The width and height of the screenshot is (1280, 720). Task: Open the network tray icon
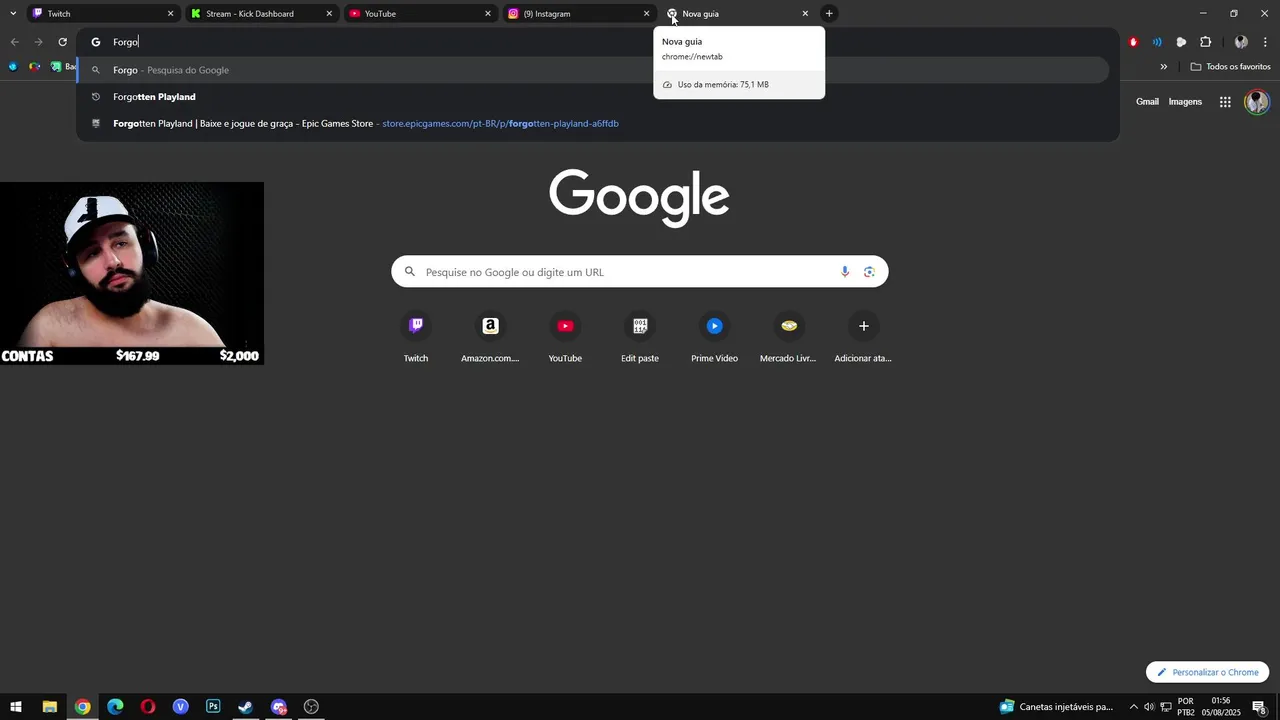(1166, 707)
